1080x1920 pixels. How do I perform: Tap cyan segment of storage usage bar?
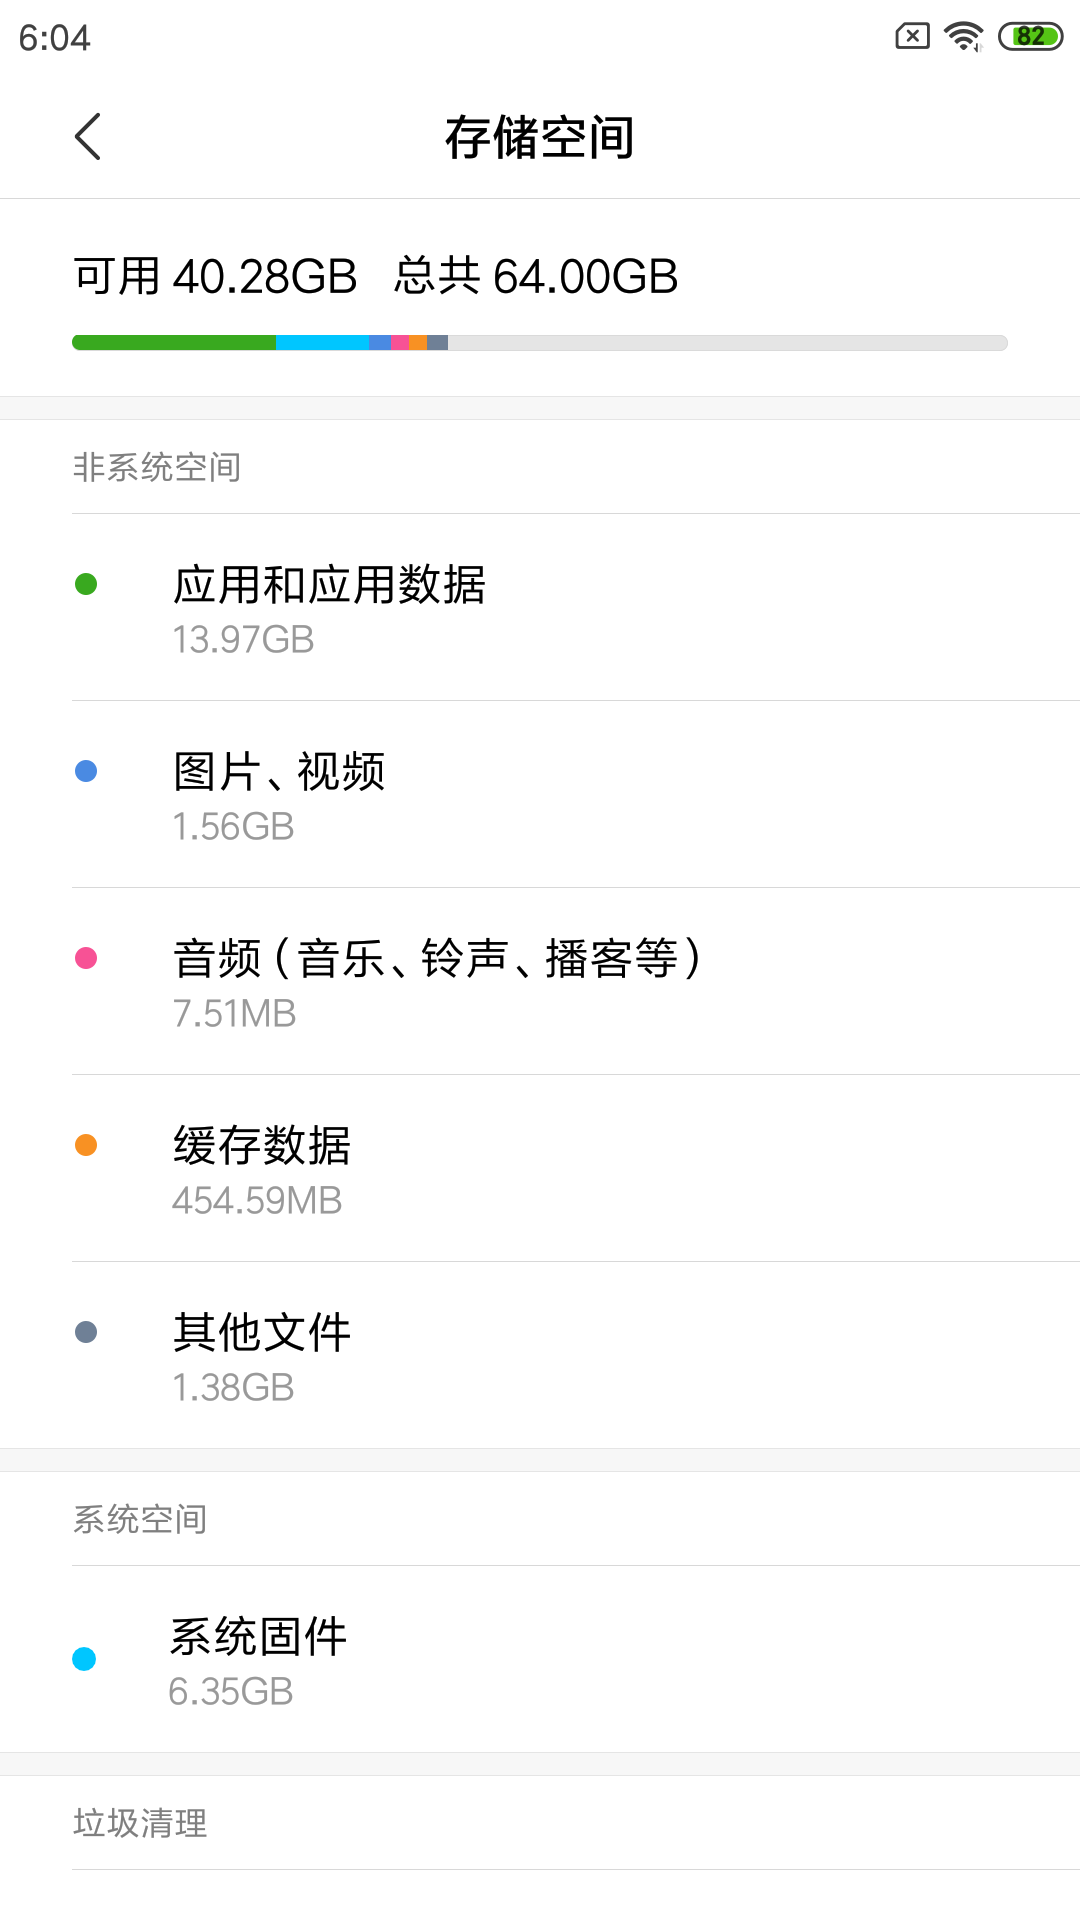323,343
